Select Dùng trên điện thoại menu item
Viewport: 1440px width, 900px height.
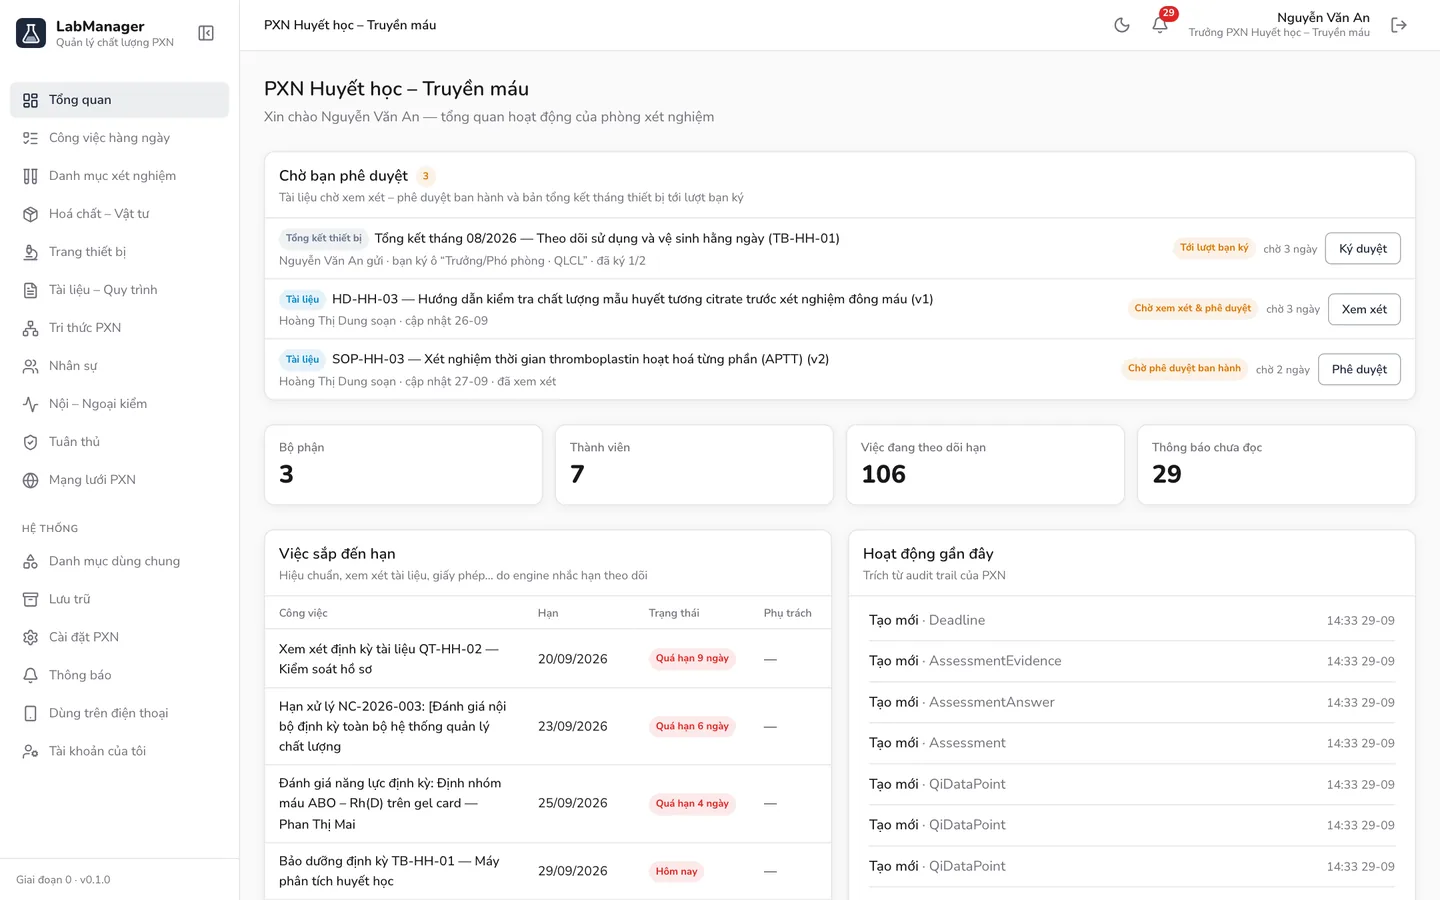pos(120,713)
